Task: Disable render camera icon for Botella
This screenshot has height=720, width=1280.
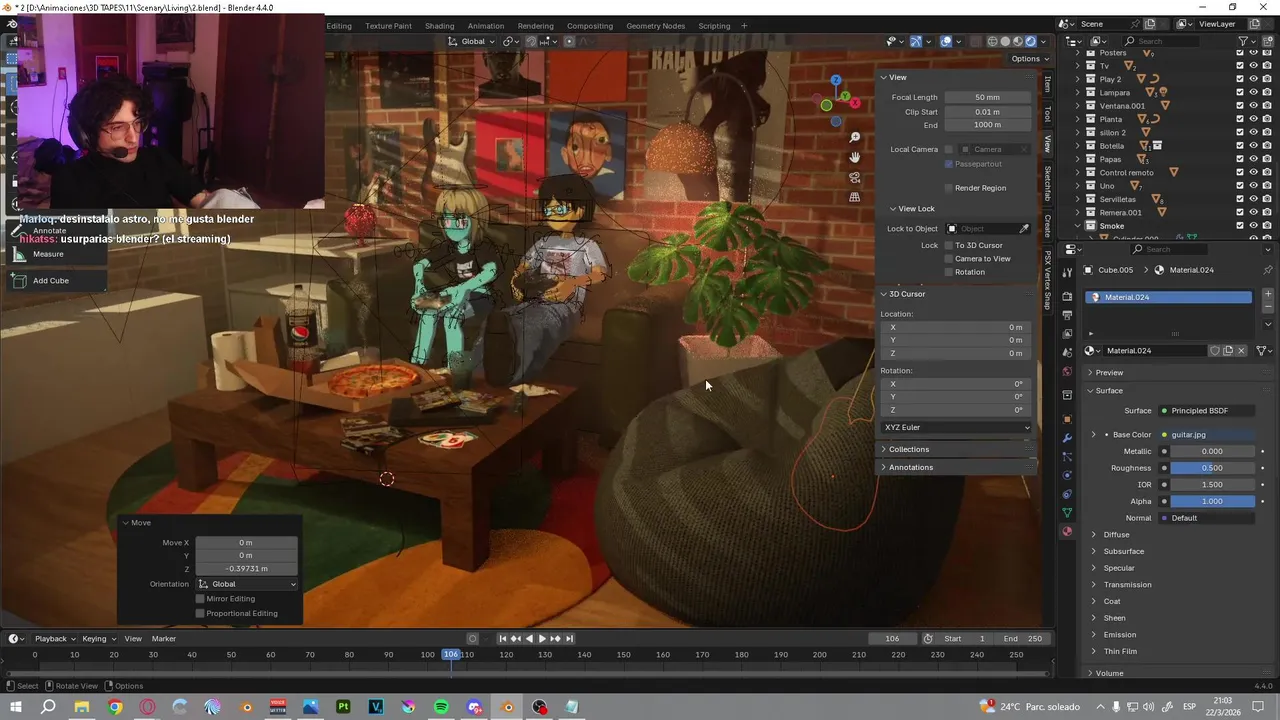Action: click(1267, 146)
